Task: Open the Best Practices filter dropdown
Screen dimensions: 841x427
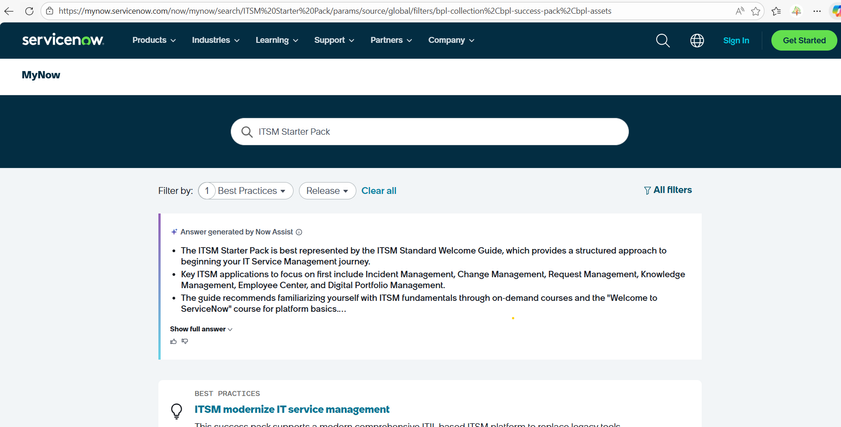Action: tap(246, 191)
